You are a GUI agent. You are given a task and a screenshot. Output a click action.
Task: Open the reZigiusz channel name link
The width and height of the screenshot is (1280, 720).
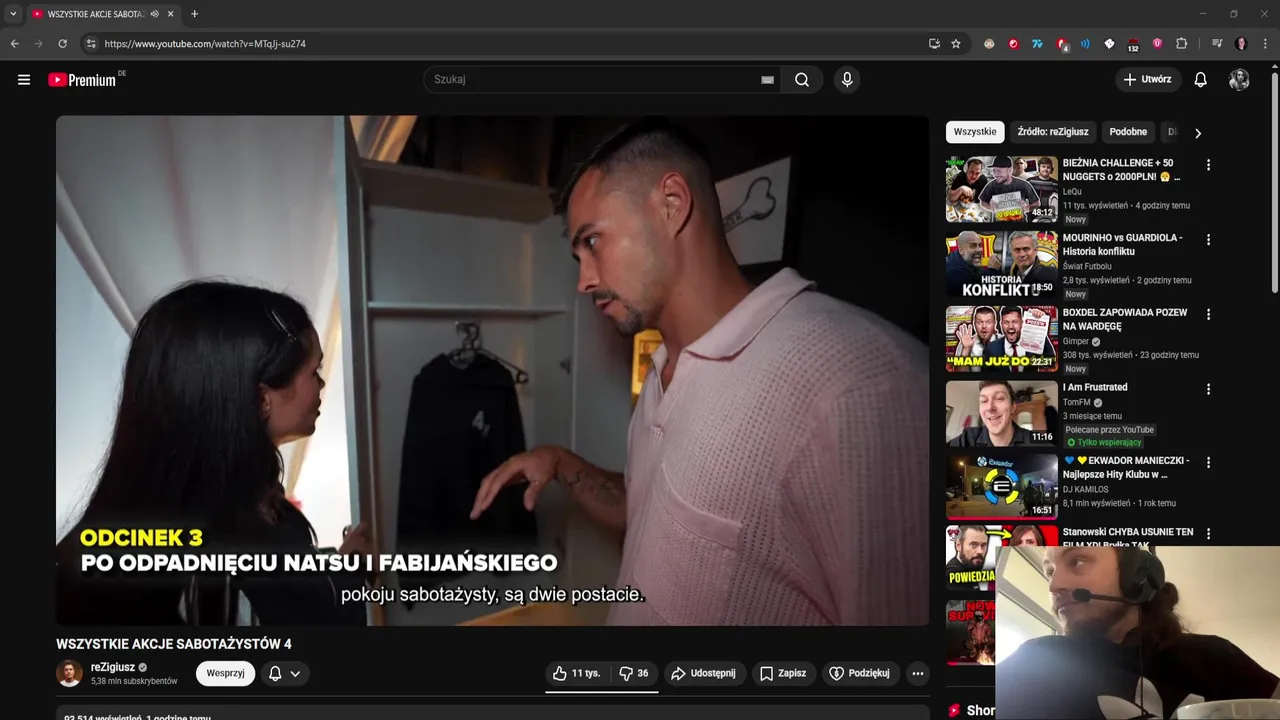113,667
